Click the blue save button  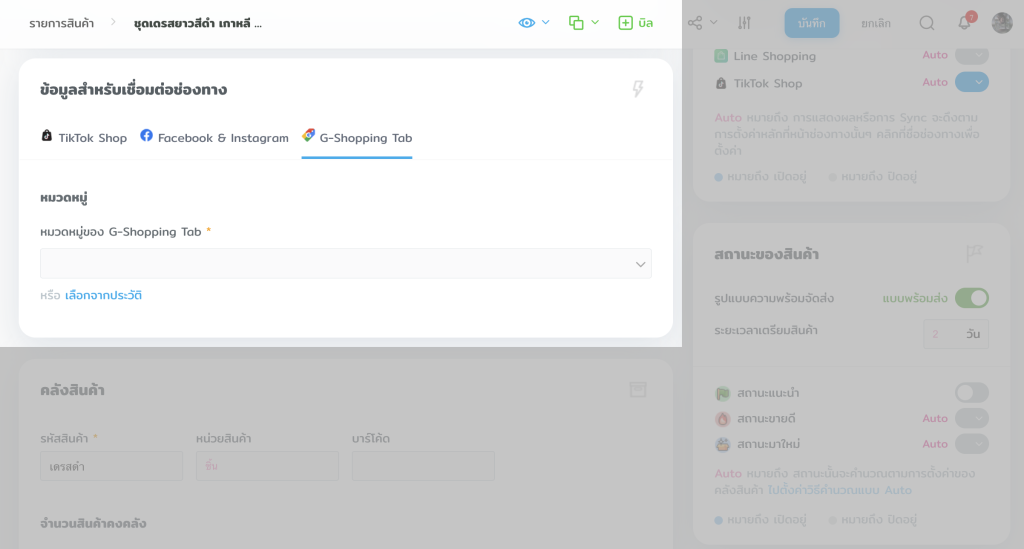pyautogui.click(x=811, y=22)
